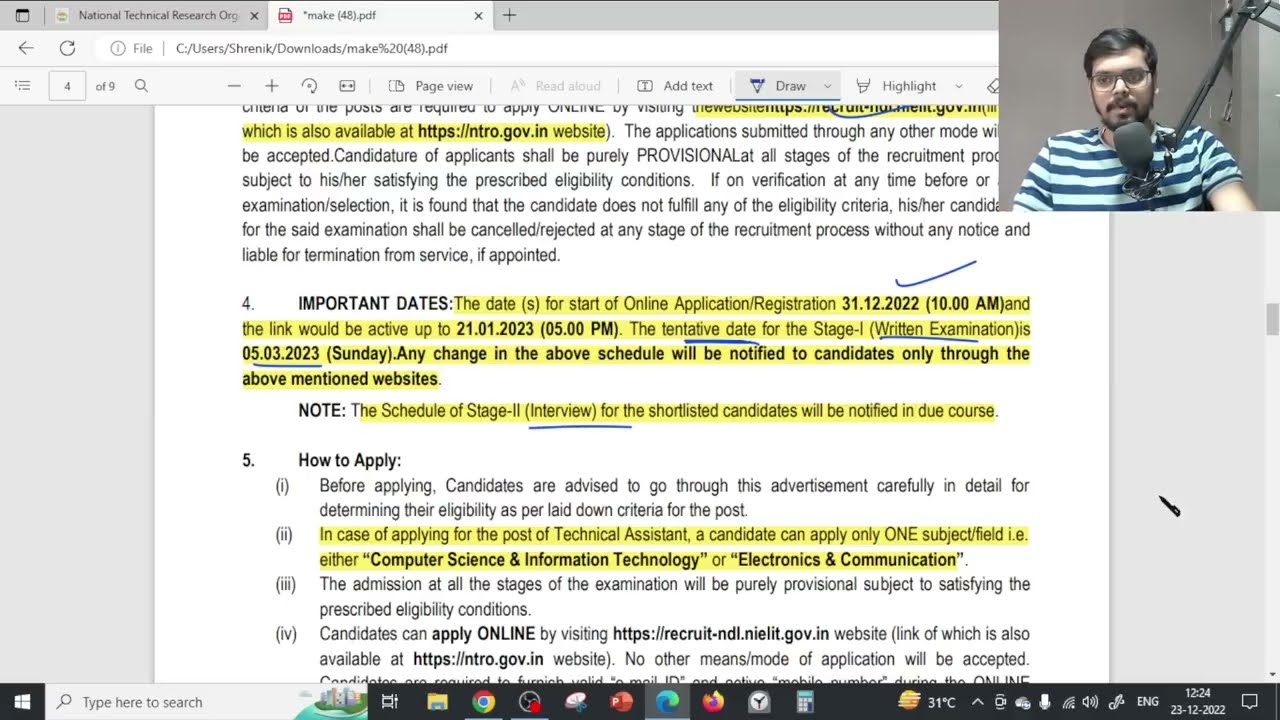The image size is (1280, 720).
Task: Click the IMPORTANT DATES heading
Action: click(375, 304)
